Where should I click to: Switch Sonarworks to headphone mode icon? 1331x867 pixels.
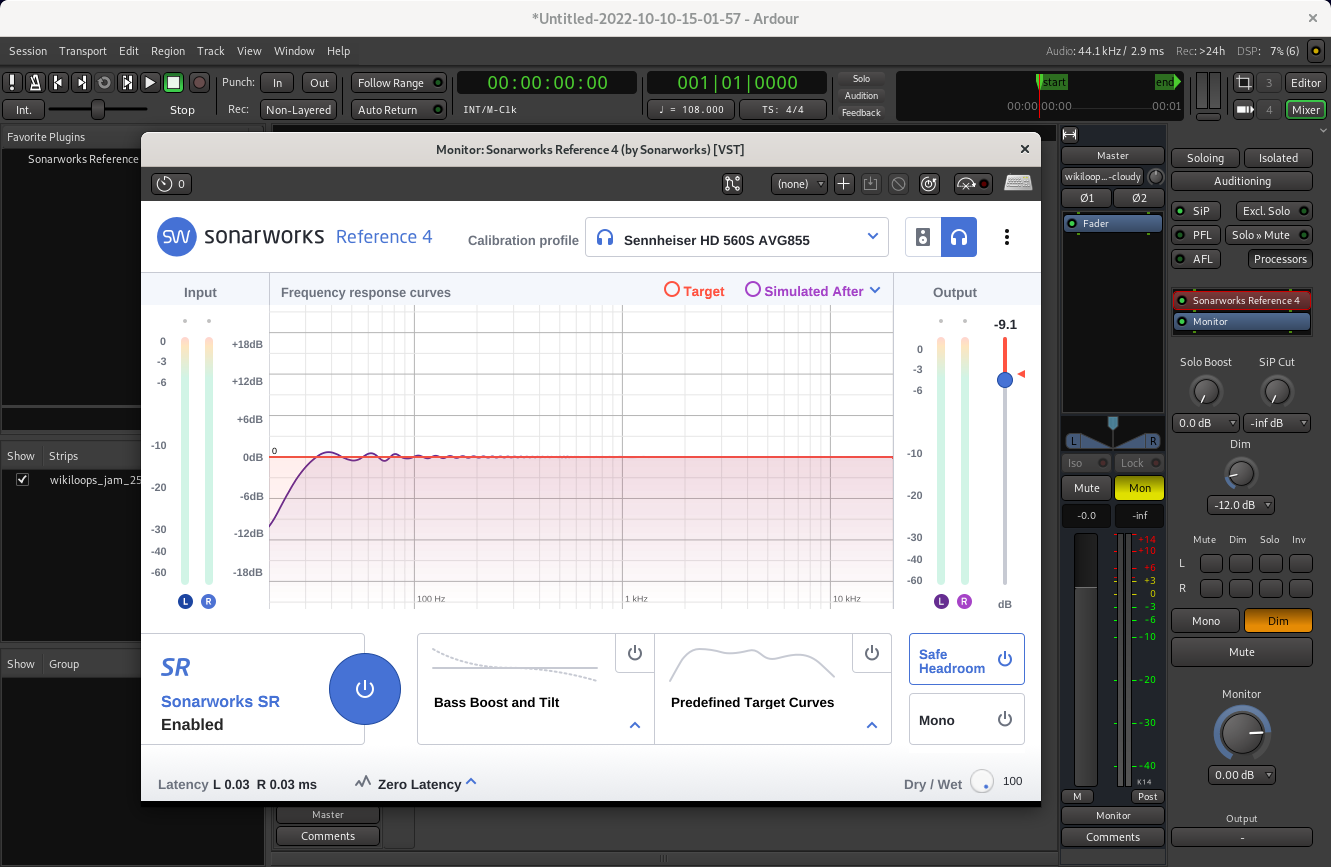coord(959,238)
